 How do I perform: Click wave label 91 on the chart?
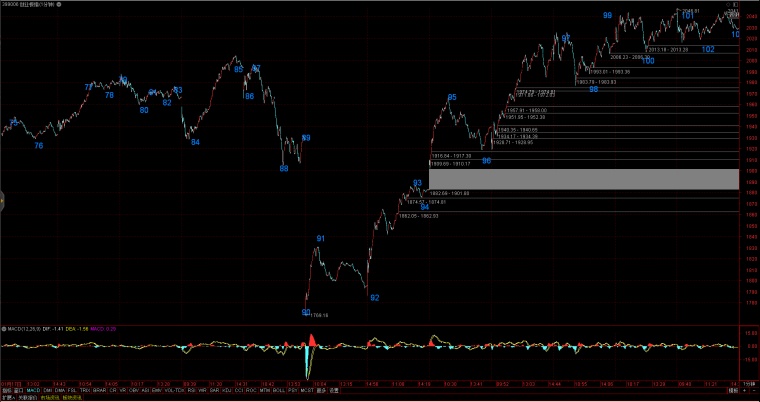321,239
